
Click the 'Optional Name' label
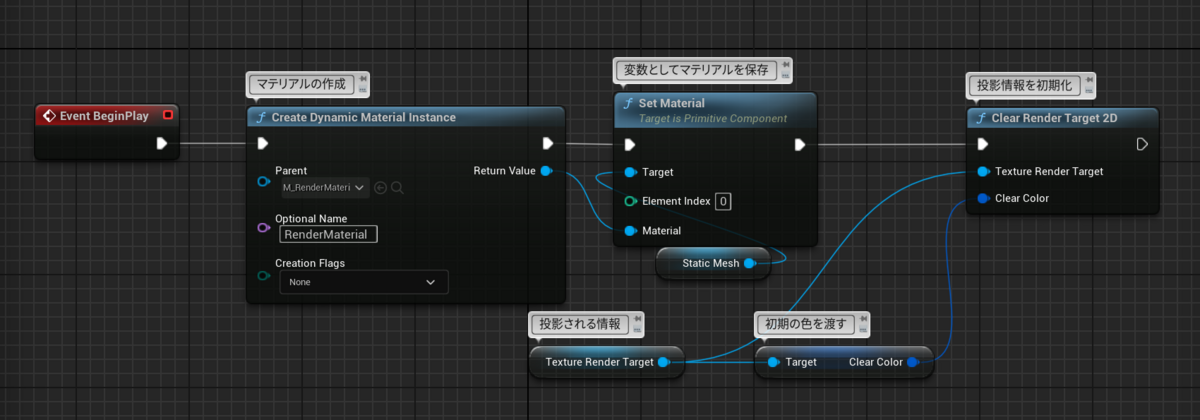click(x=311, y=218)
